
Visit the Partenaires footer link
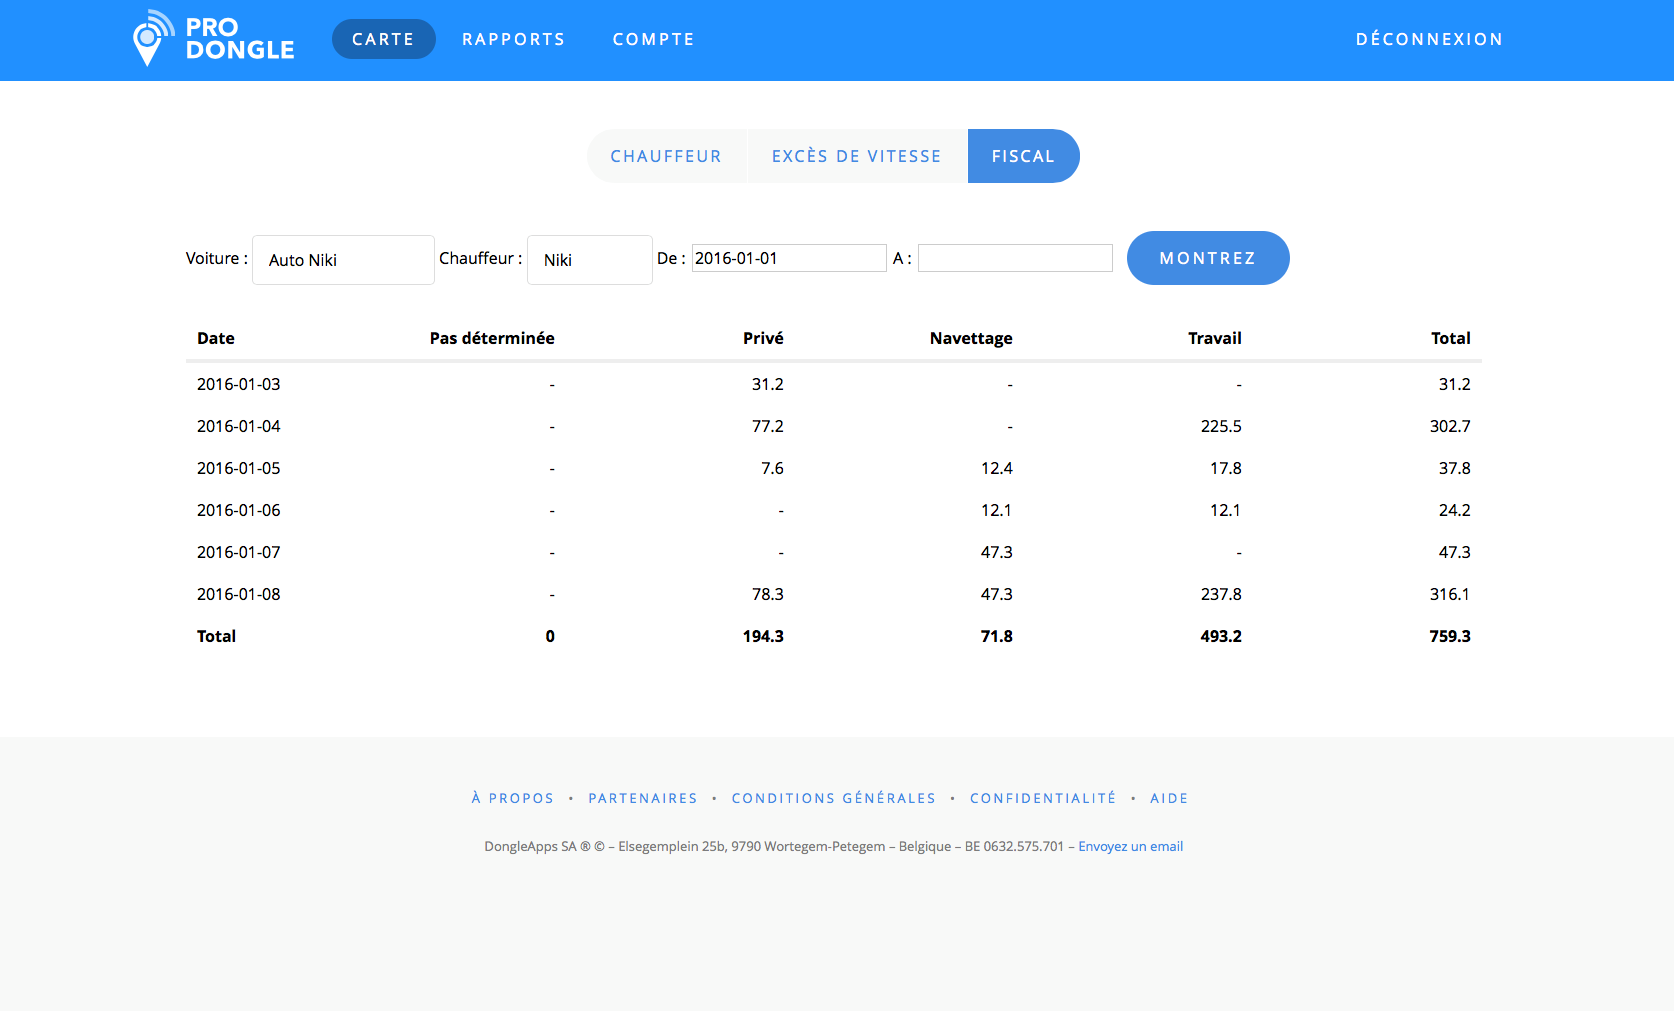(x=643, y=798)
